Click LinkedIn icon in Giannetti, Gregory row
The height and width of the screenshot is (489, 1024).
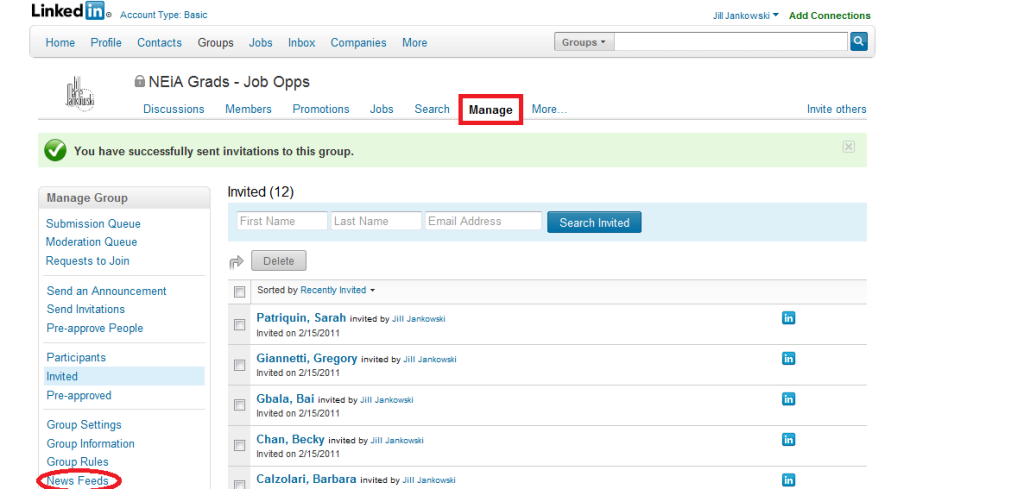(x=788, y=358)
